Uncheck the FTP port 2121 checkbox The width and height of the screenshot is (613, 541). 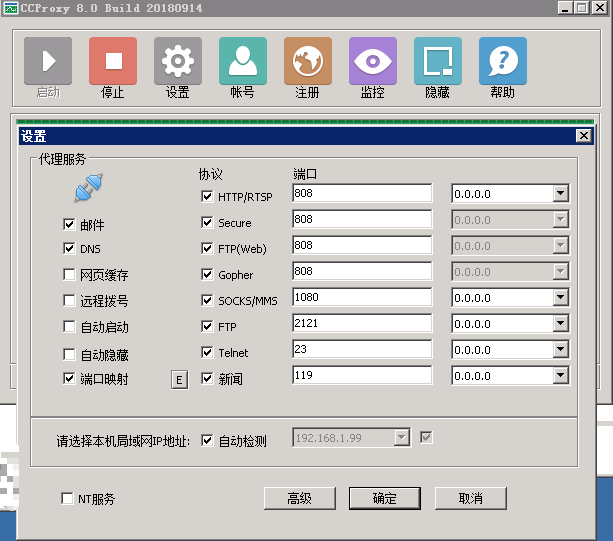(207, 326)
